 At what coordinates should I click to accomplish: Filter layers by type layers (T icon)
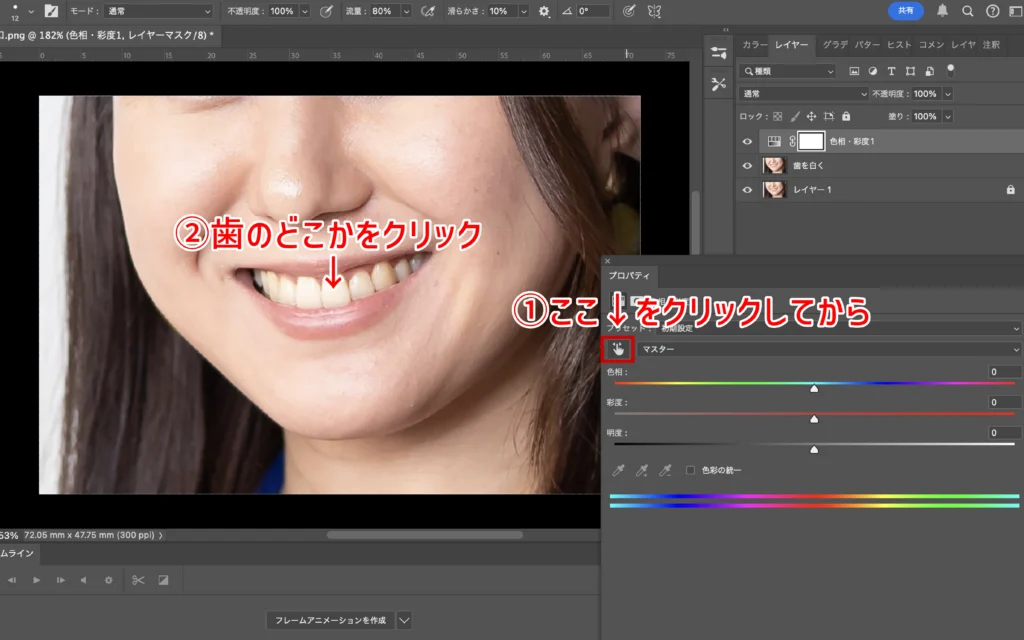point(891,72)
